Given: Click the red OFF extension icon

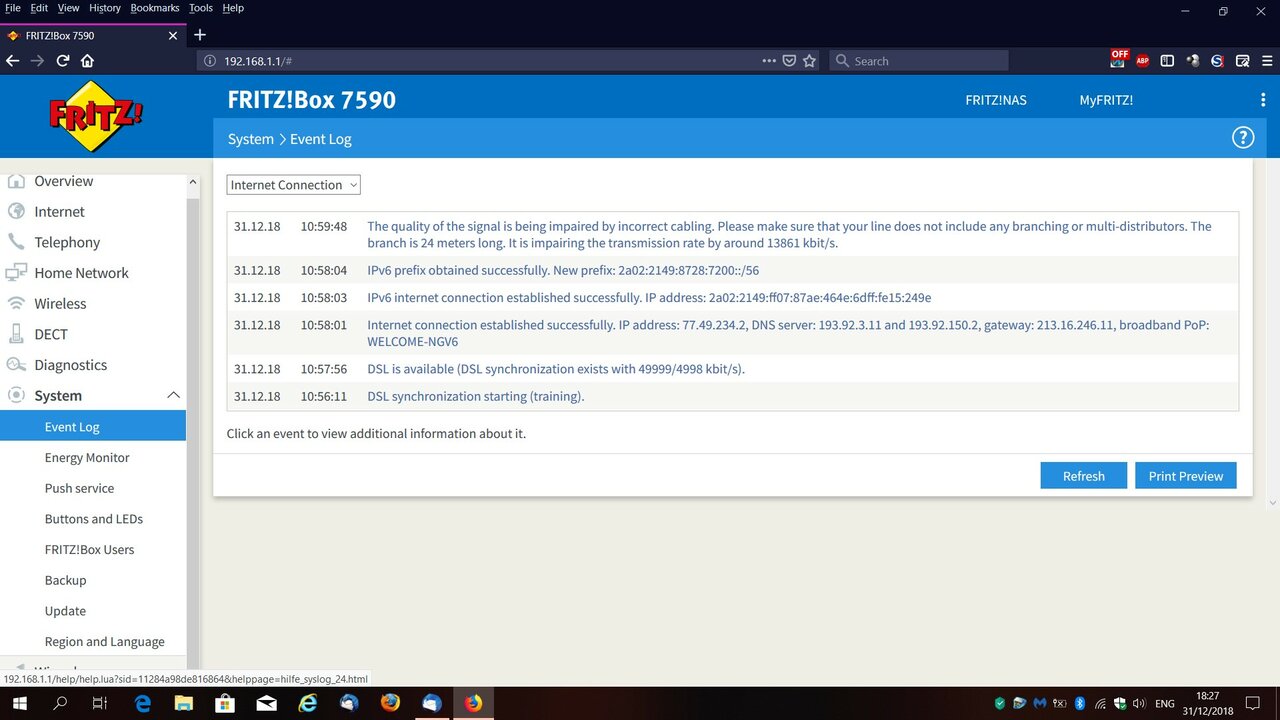Looking at the screenshot, I should click(x=1118, y=59).
